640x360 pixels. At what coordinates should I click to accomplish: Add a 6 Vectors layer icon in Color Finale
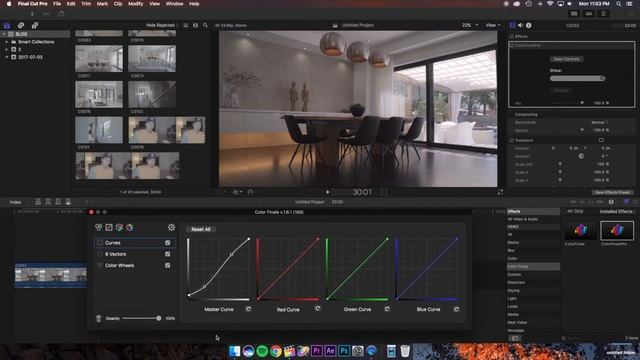point(130,227)
